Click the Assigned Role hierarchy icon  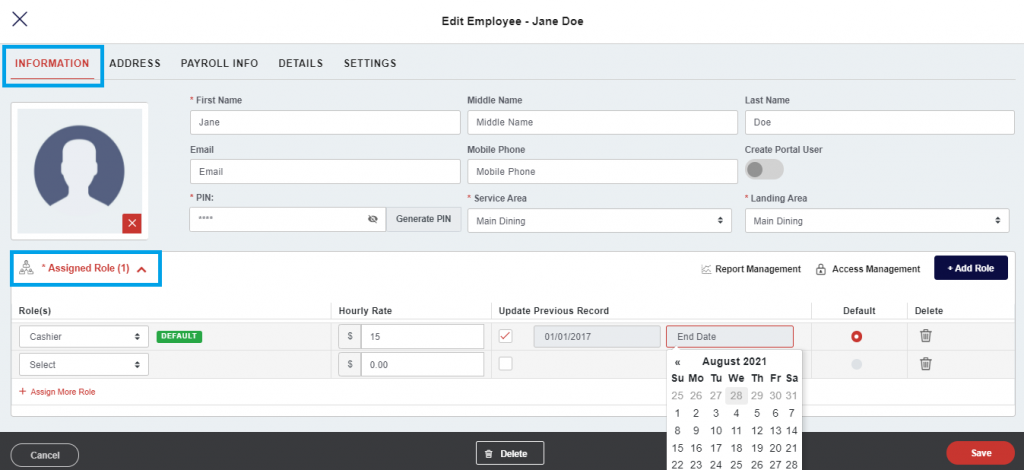(27, 268)
